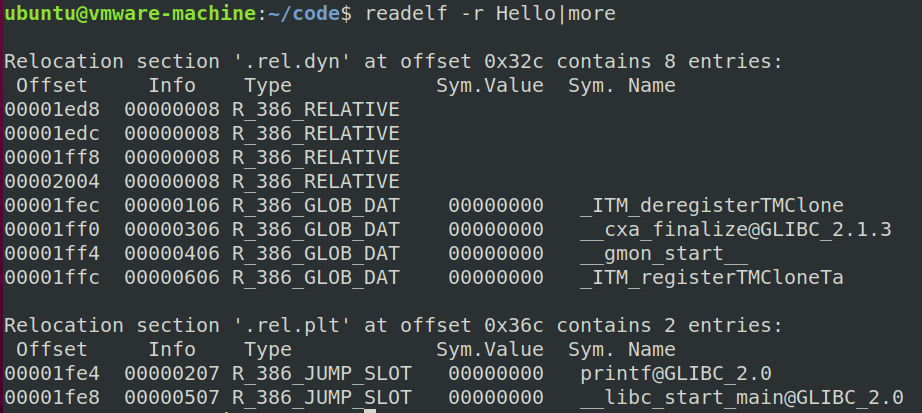Click the terminal cursor block at bottom

pos(370,410)
